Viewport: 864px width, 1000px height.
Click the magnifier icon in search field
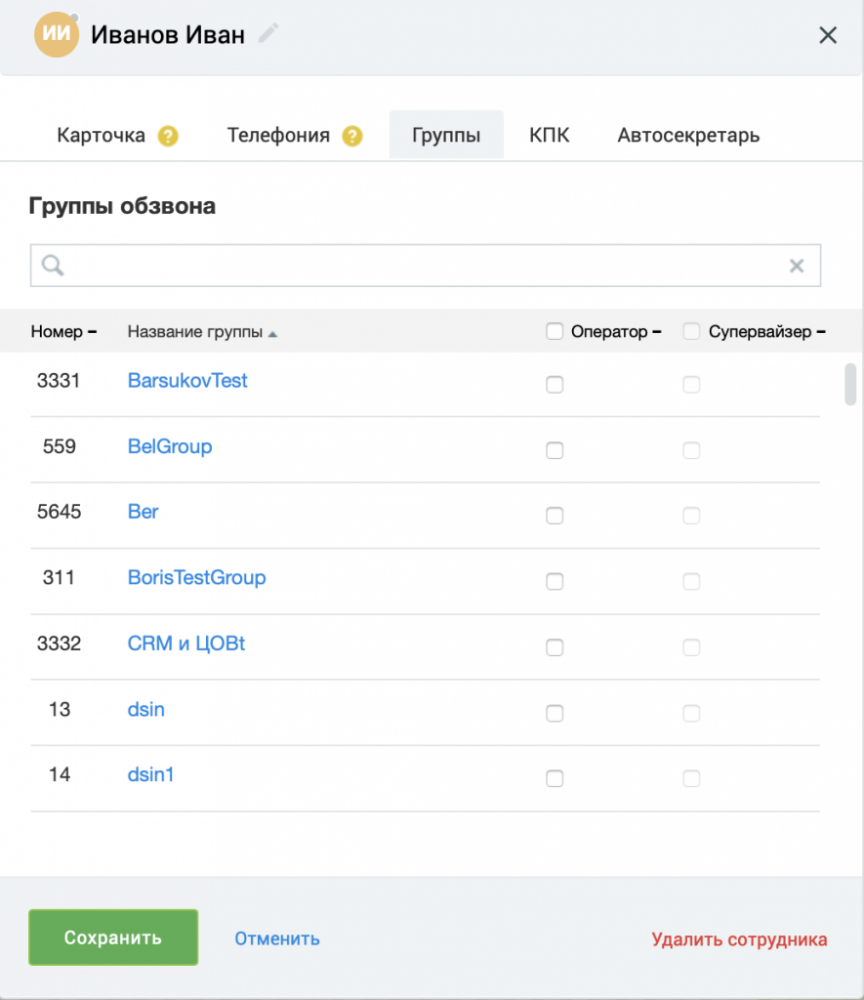click(x=53, y=265)
